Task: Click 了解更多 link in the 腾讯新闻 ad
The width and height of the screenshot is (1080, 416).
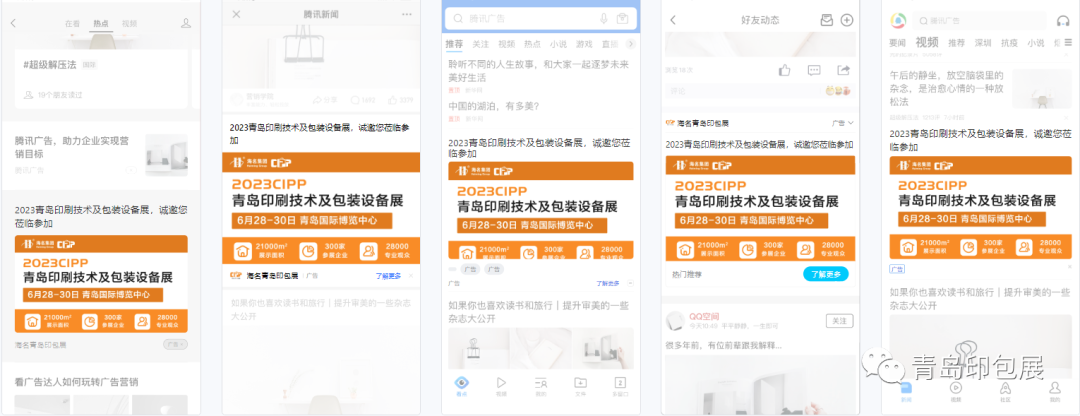Action: 388,275
